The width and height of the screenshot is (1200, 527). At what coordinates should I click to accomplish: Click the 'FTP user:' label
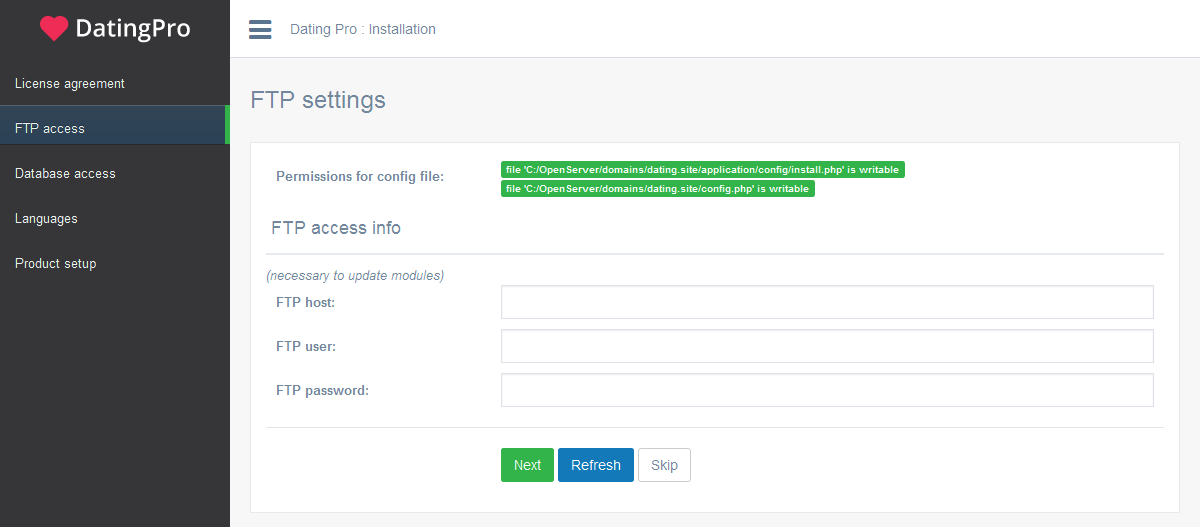[x=306, y=346]
